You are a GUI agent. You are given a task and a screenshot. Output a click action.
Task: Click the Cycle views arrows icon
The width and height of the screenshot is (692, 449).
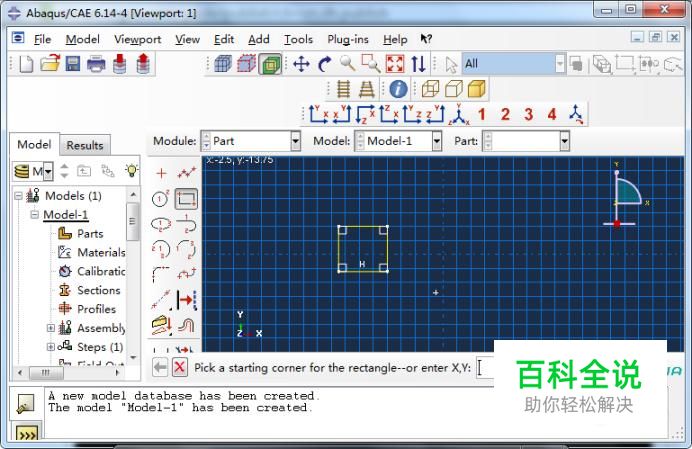(418, 64)
